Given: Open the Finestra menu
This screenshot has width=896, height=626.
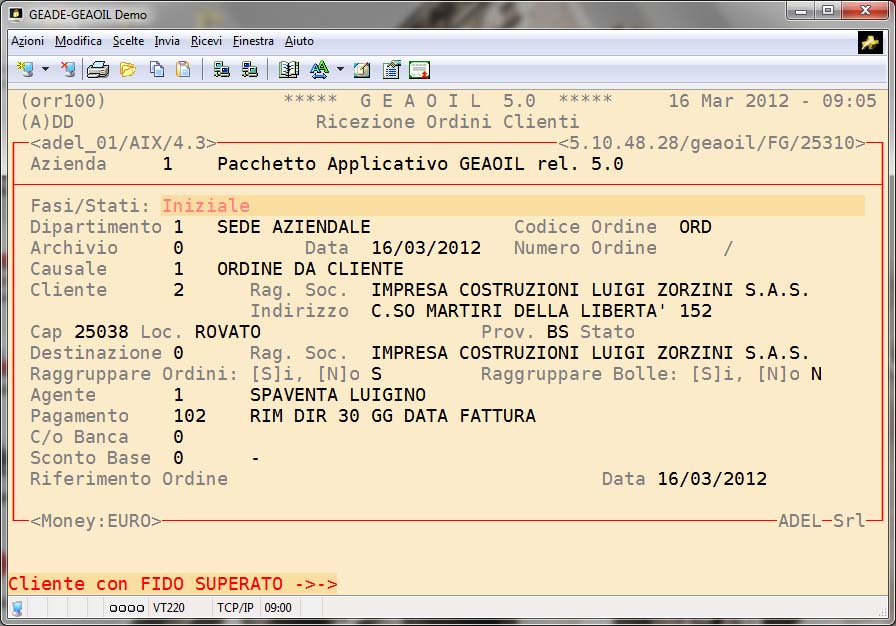Looking at the screenshot, I should point(253,41).
